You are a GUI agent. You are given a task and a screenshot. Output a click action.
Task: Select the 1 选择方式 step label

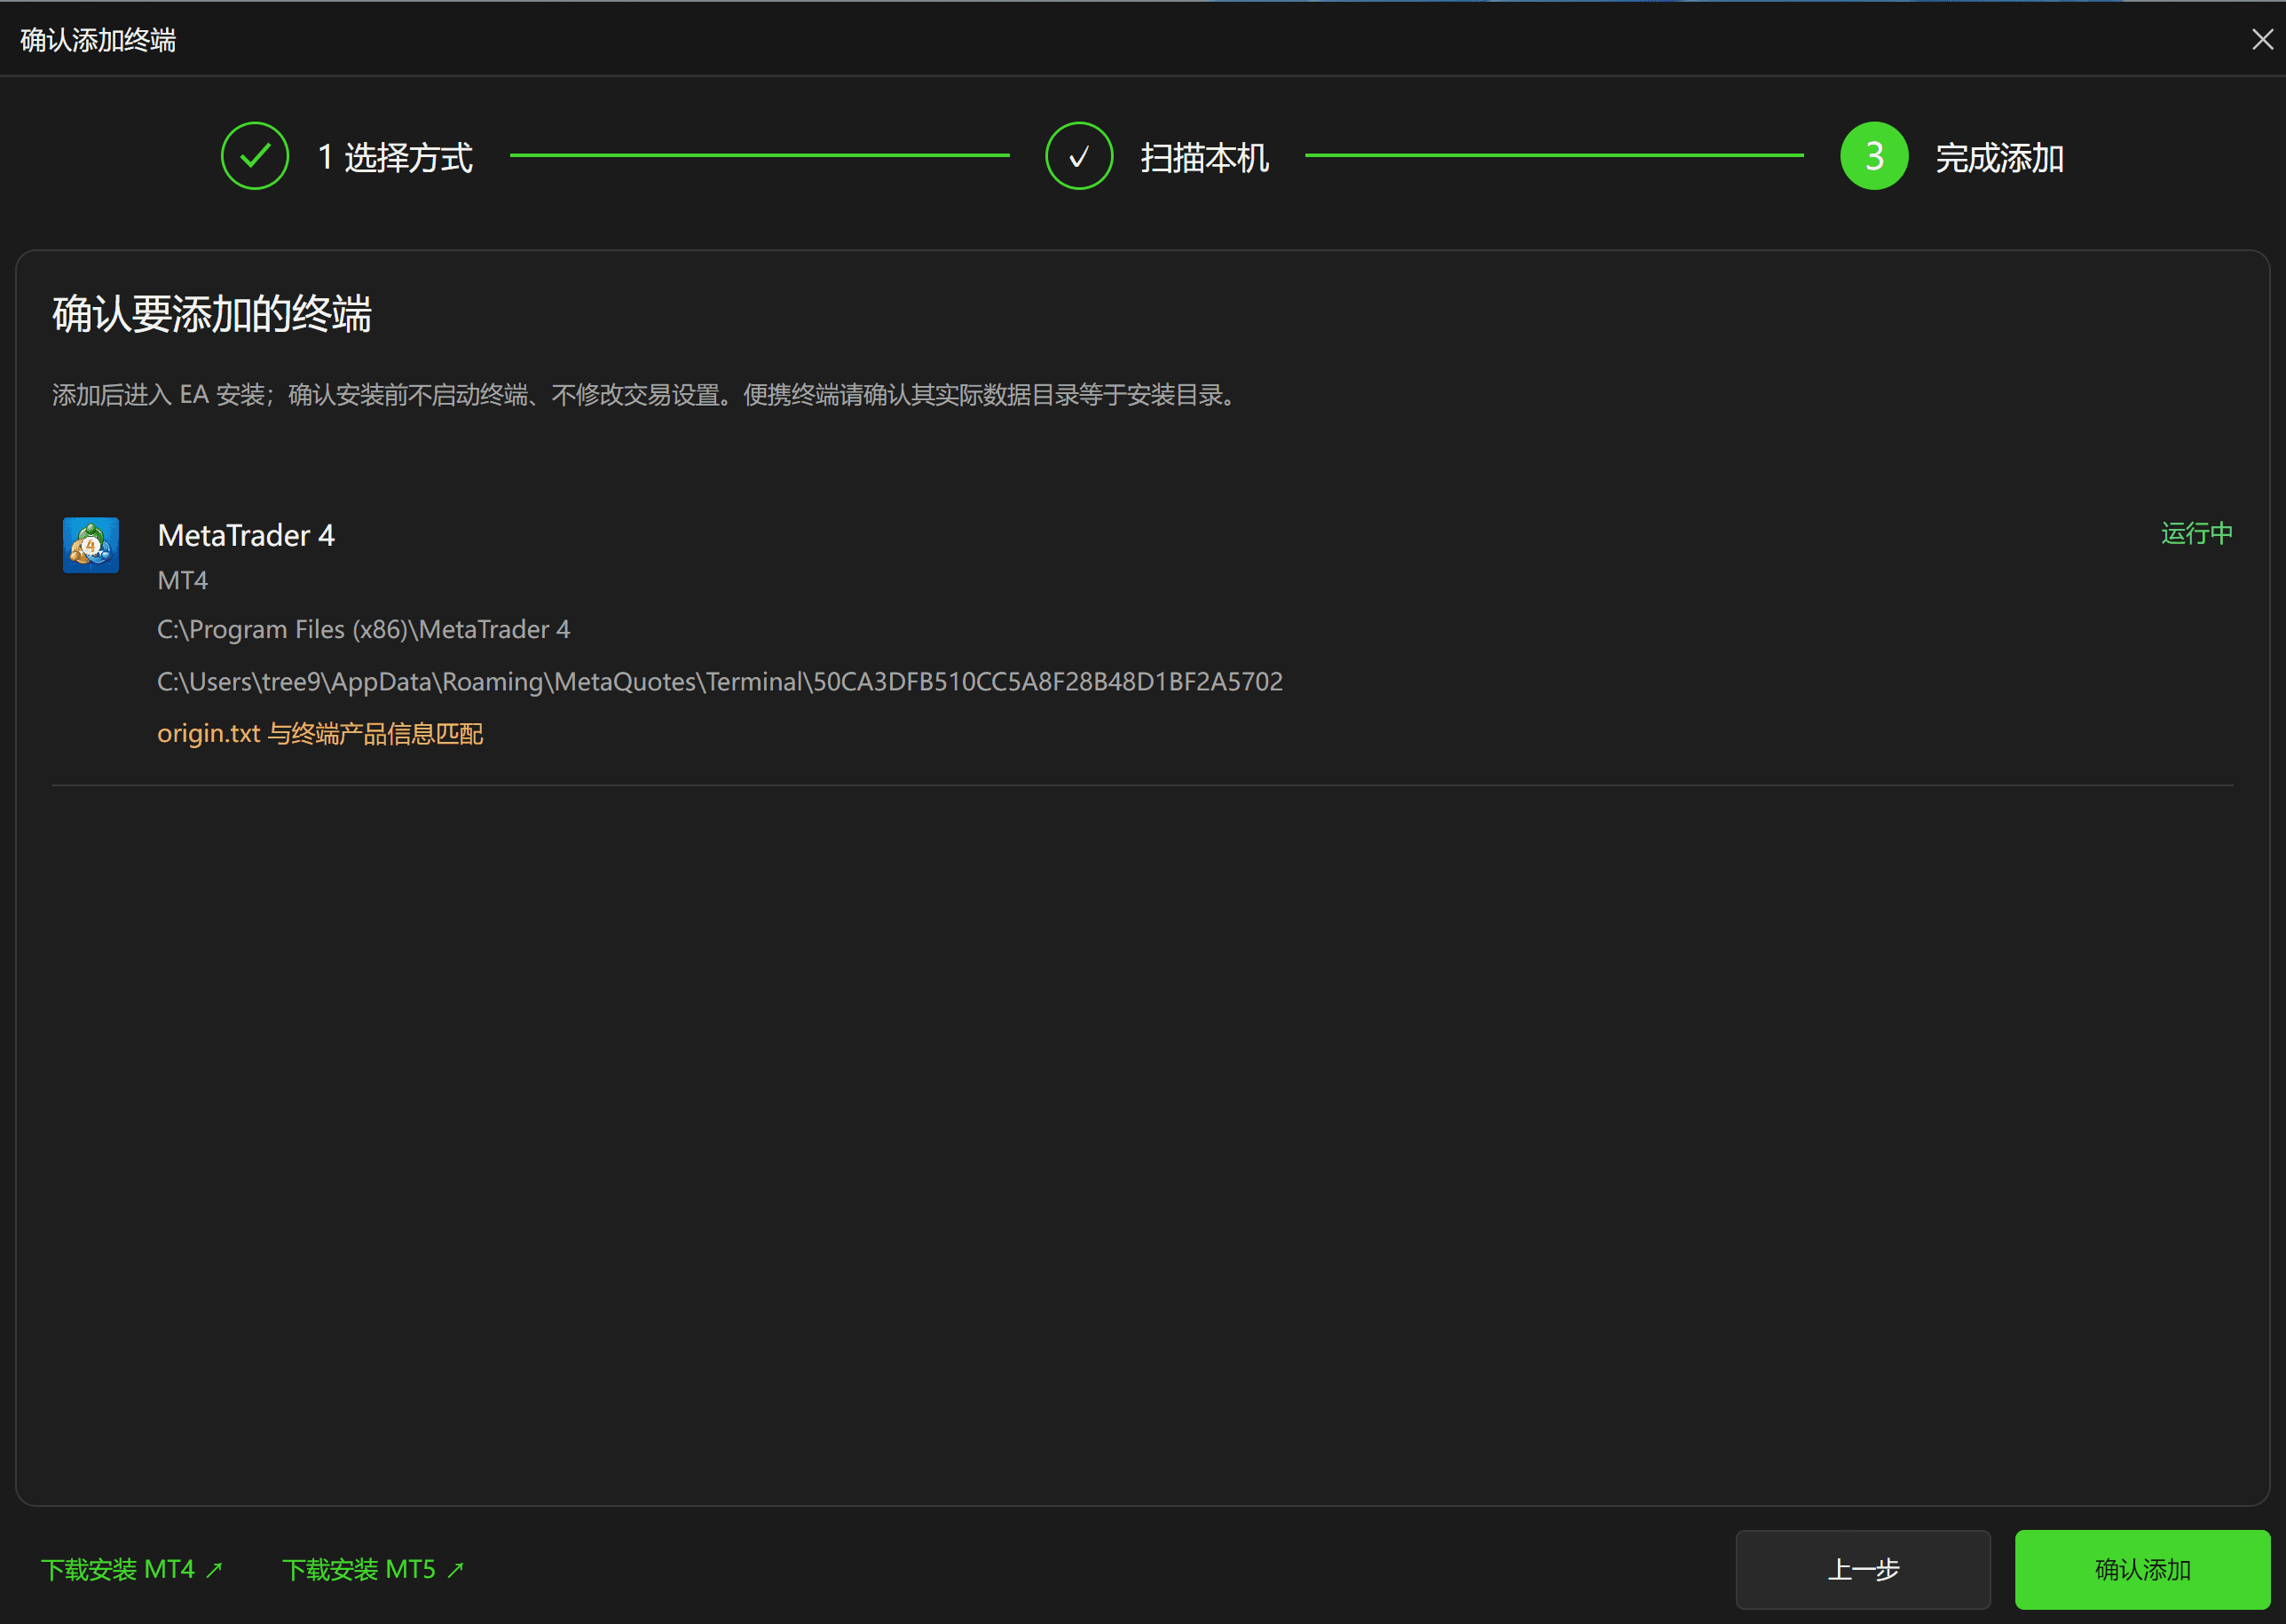(x=395, y=158)
